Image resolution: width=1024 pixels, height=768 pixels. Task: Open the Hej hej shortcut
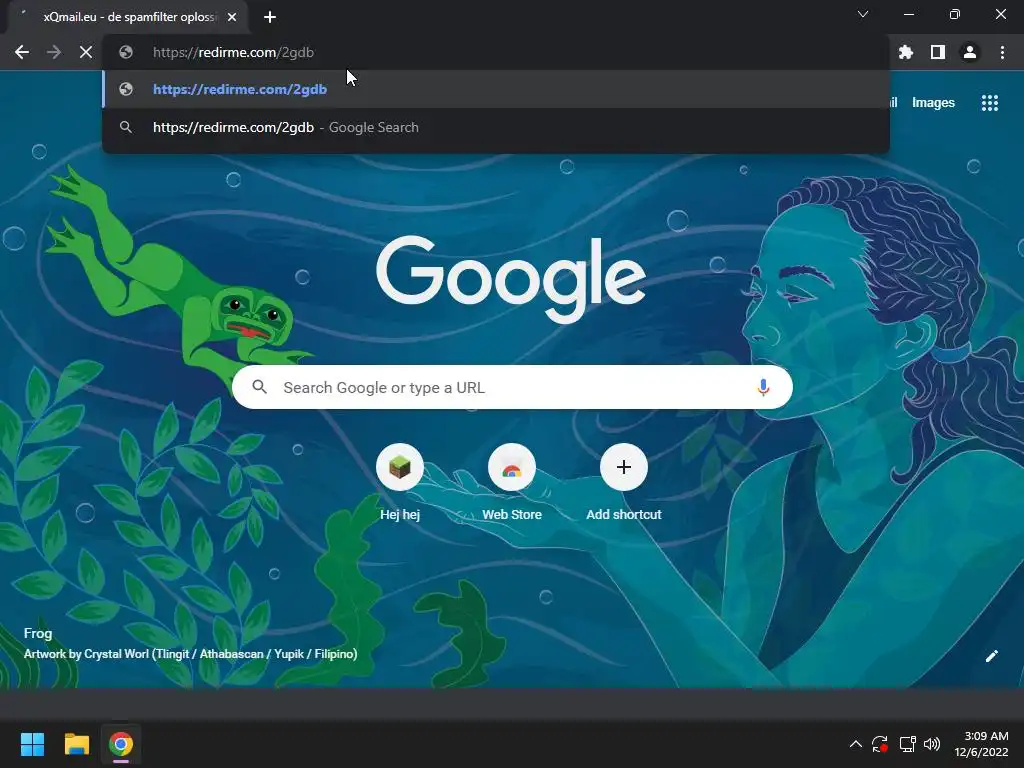[400, 483]
